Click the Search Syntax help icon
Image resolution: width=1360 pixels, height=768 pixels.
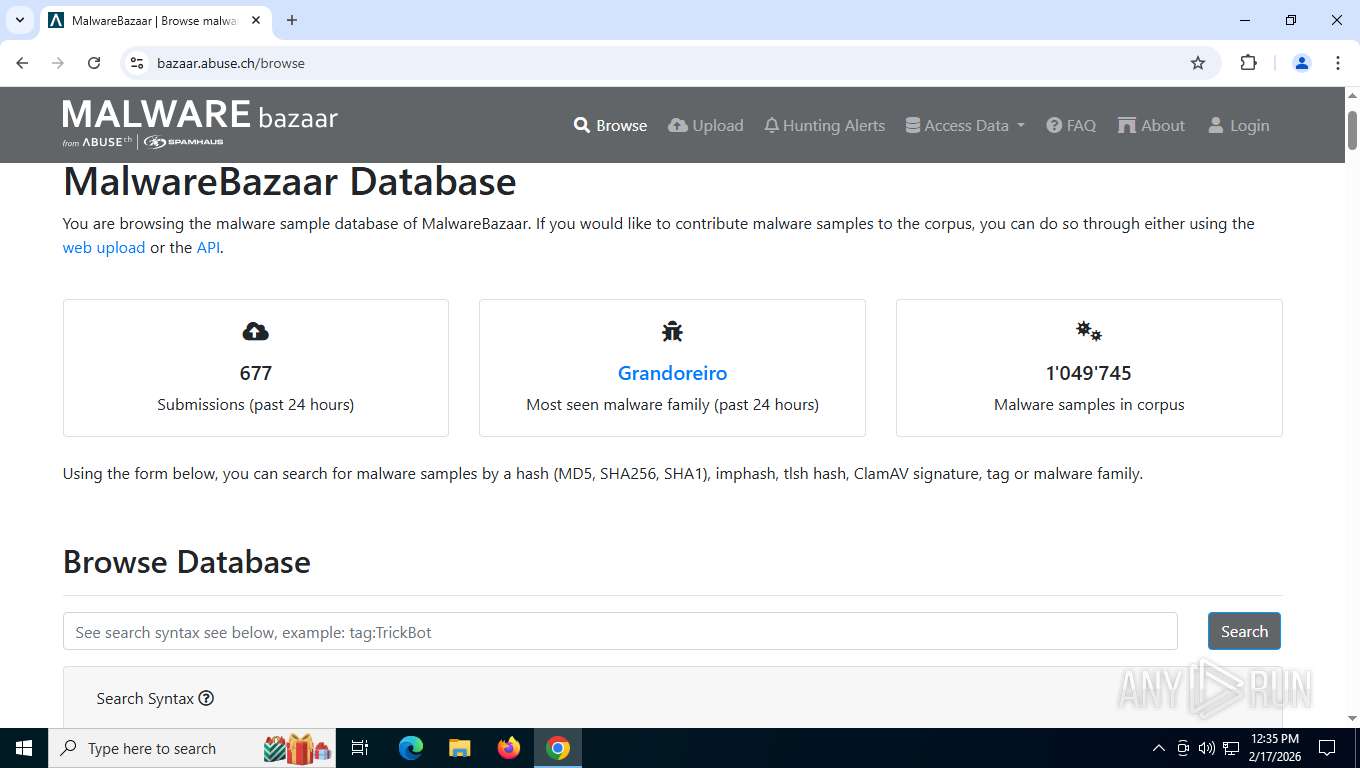click(x=206, y=698)
